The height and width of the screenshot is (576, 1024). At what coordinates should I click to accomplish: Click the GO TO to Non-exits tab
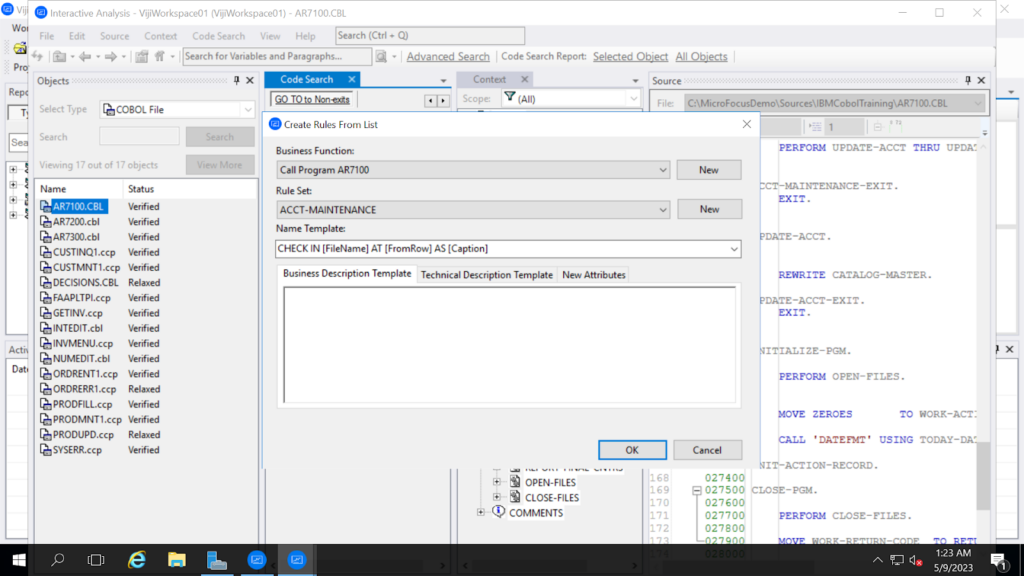coord(312,99)
